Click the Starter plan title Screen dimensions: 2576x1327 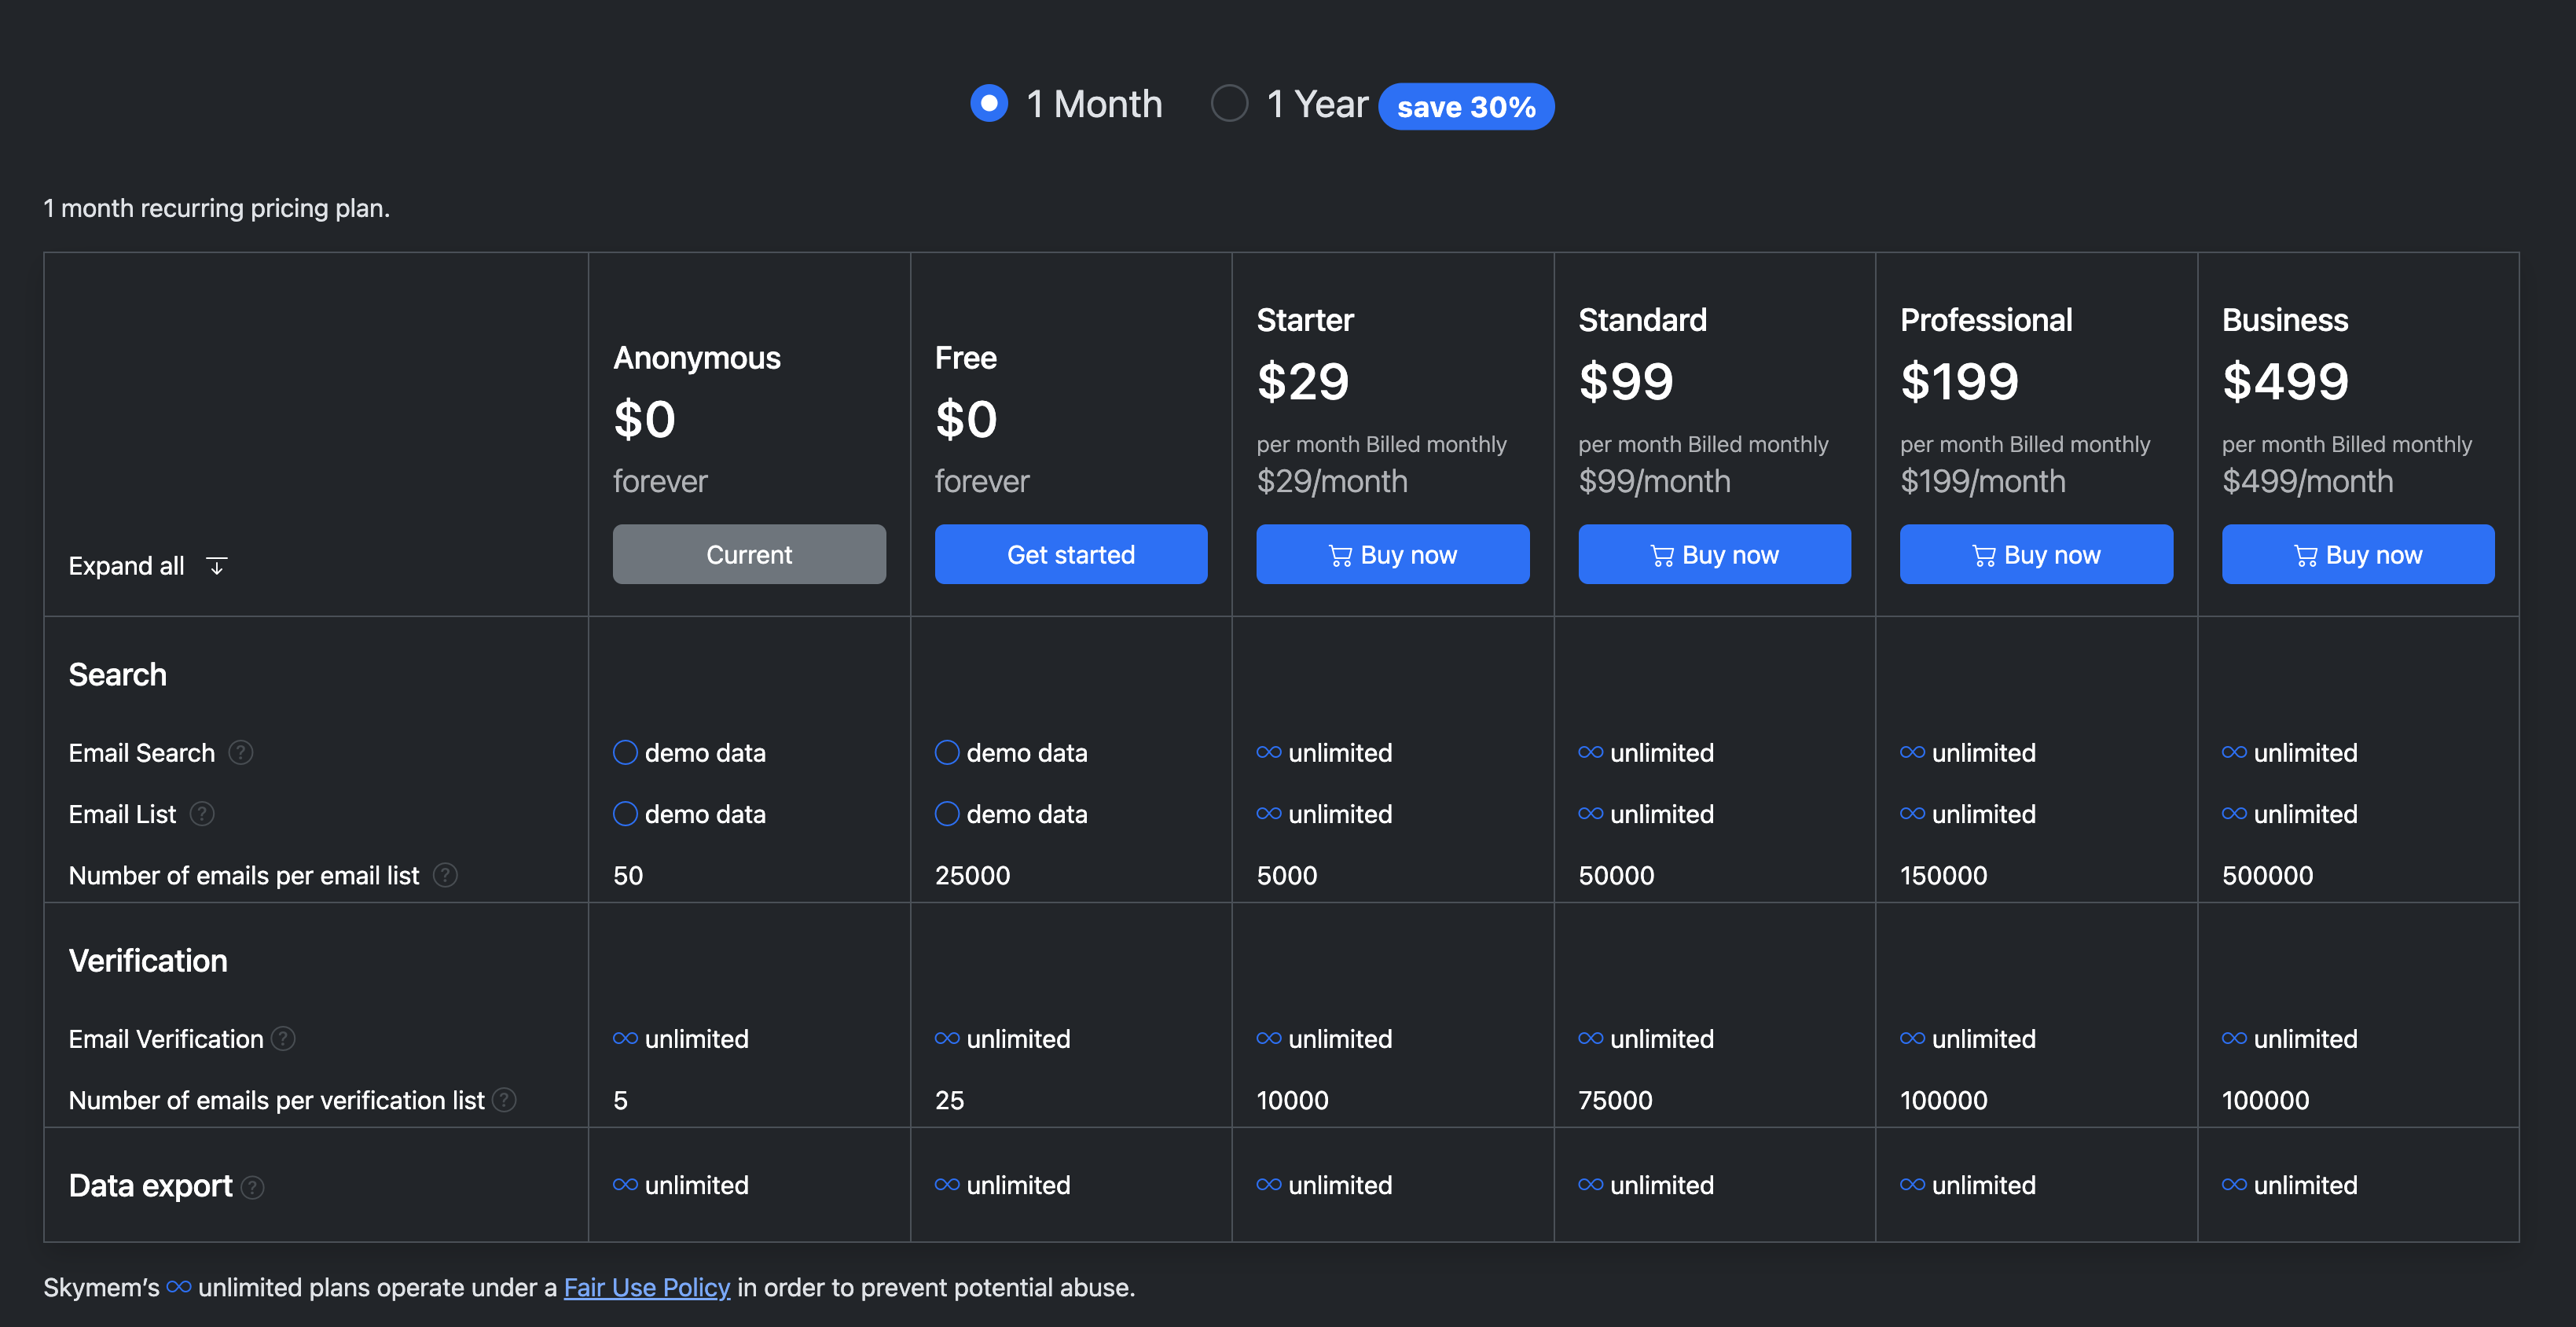pyautogui.click(x=1304, y=320)
